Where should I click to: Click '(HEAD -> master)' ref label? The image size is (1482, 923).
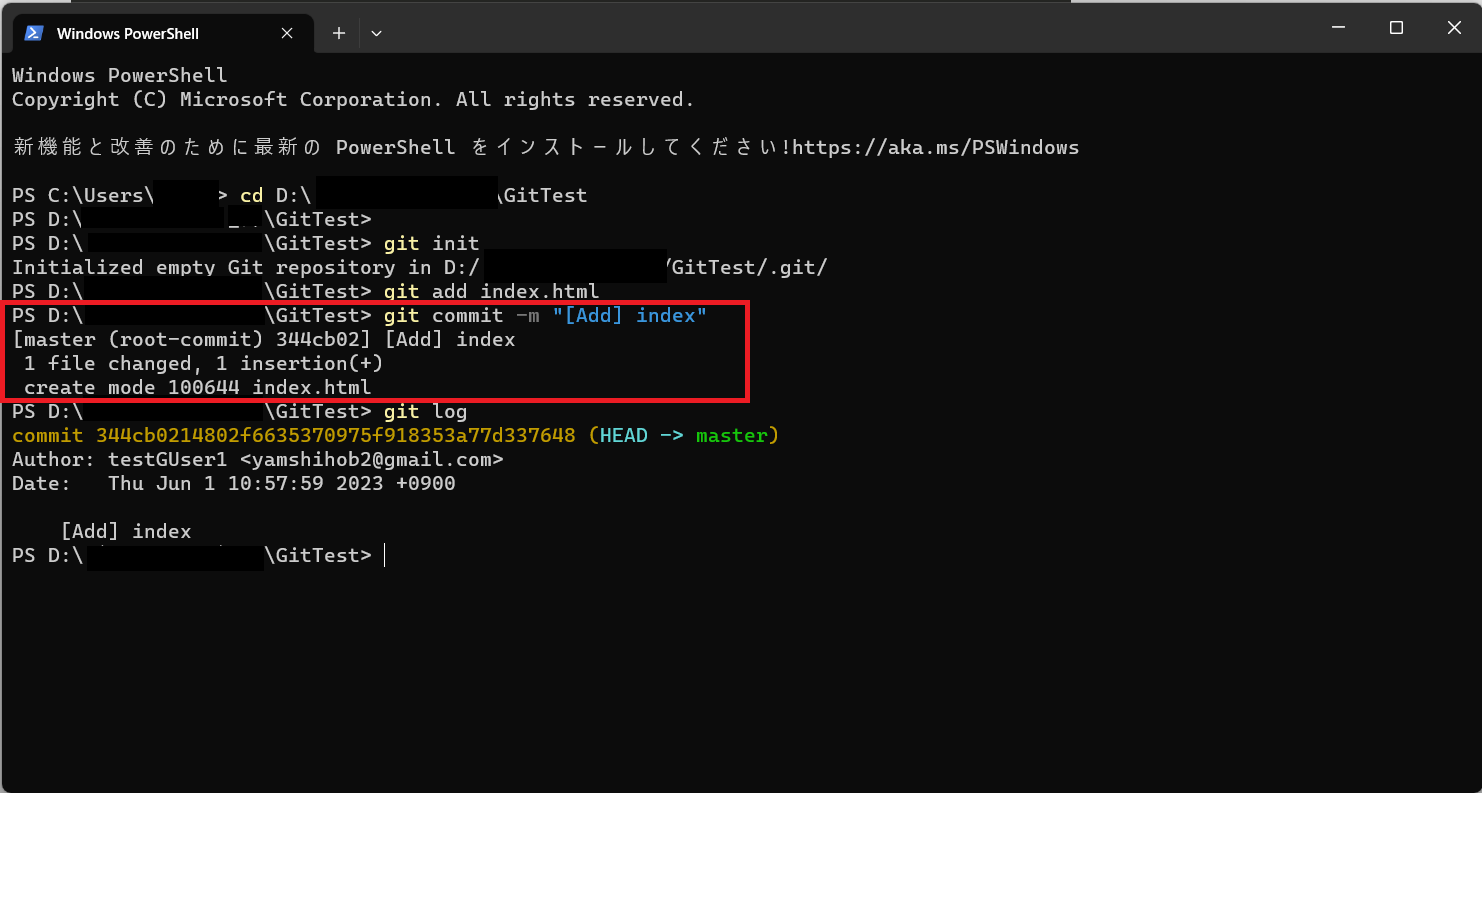683,435
